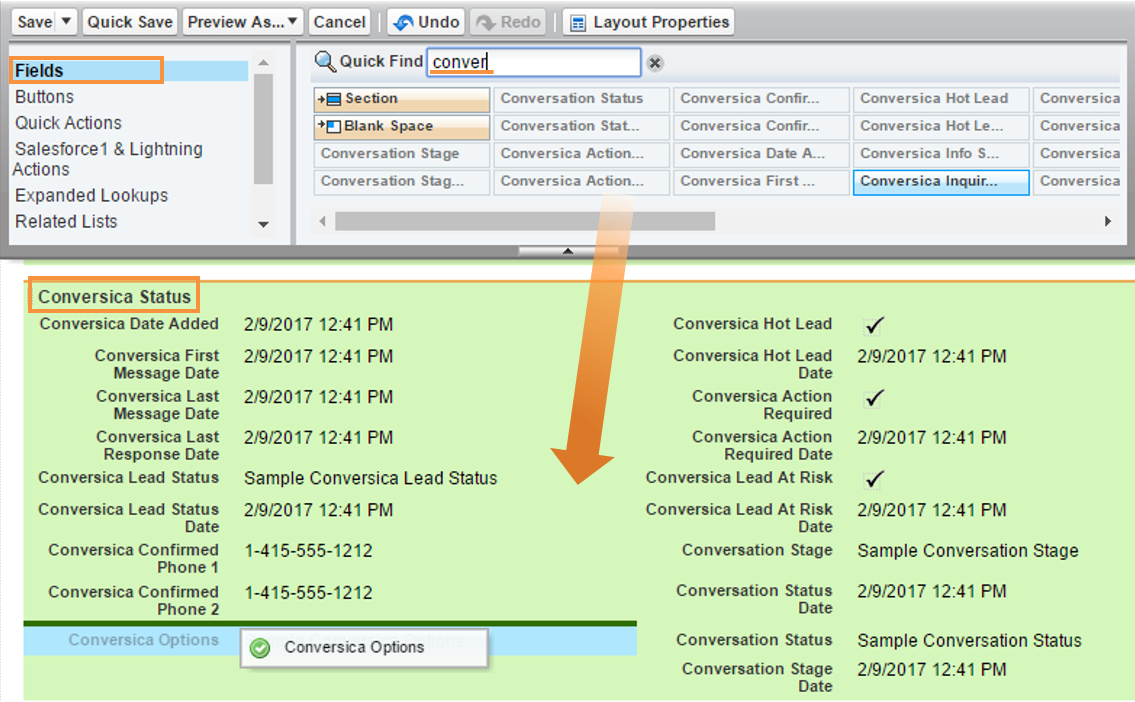Clear the Quick Find search text
This screenshot has height=702, width=1135.
(655, 63)
